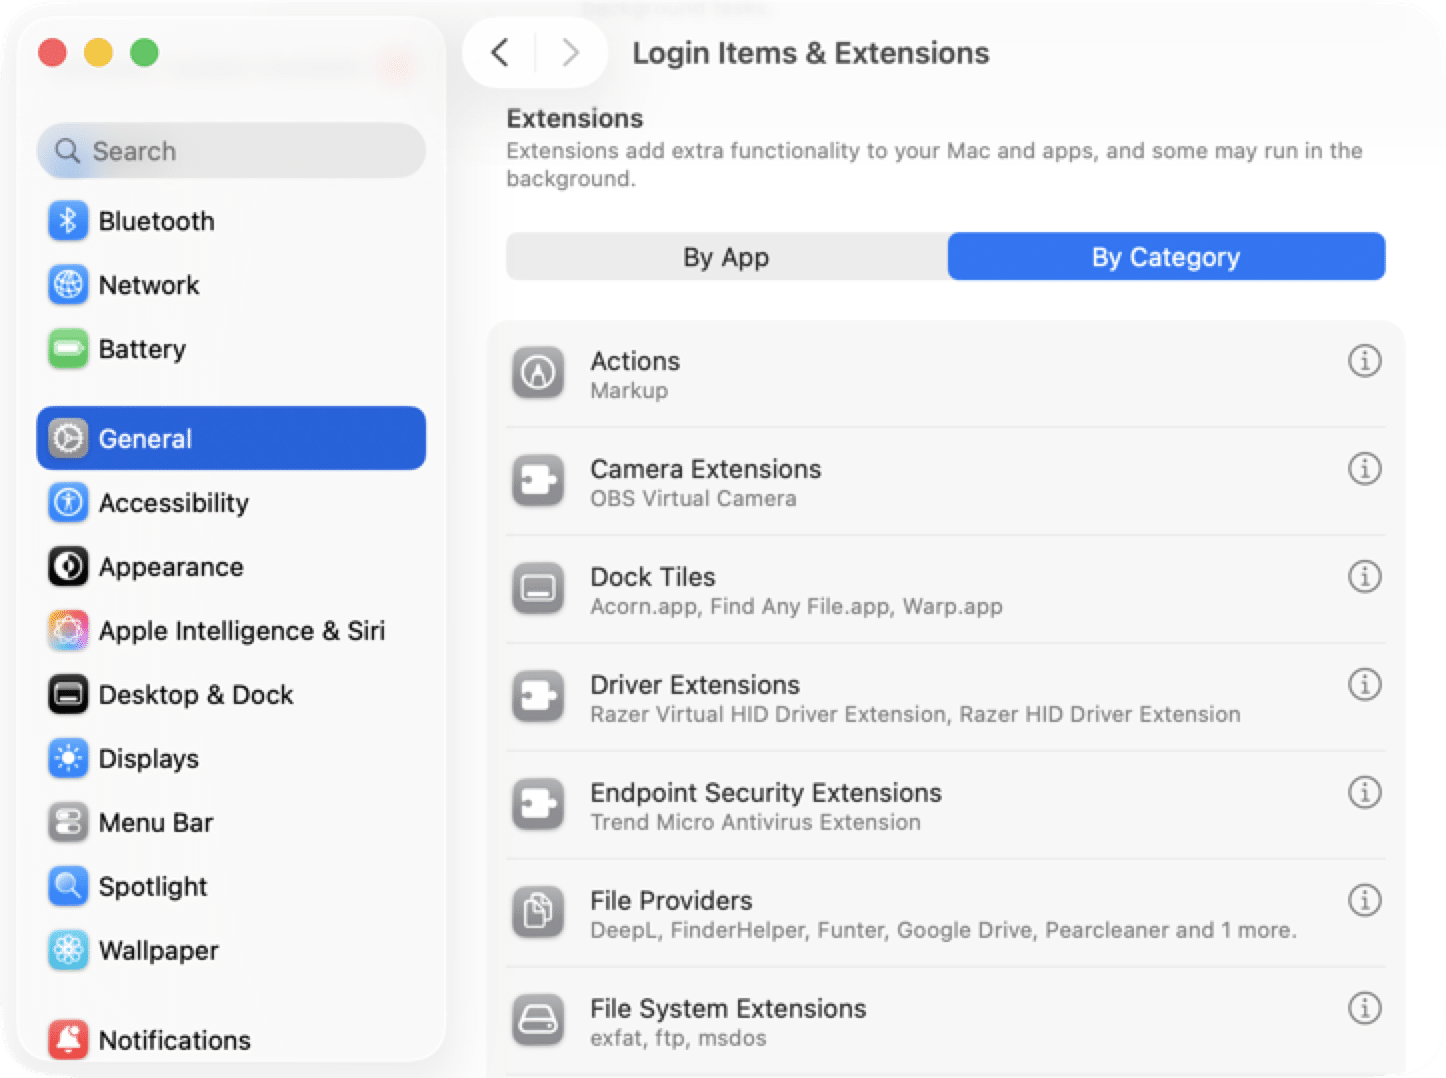Select the Driver Extensions row icon
This screenshot has width=1446, height=1078.
(538, 697)
